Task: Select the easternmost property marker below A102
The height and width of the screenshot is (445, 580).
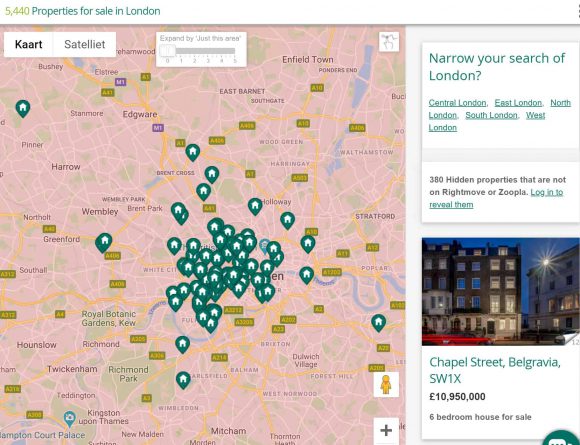Action: tap(378, 323)
